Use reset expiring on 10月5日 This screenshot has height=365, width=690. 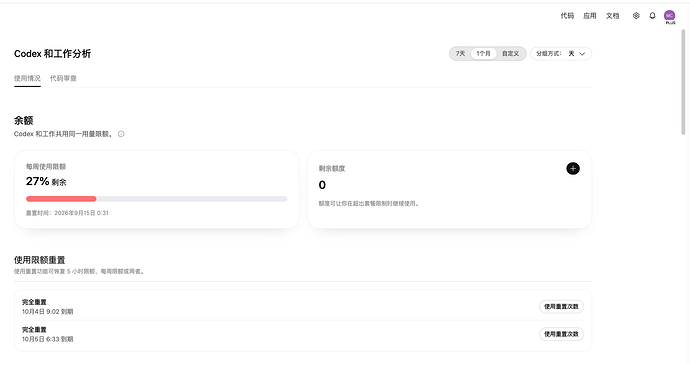(x=561, y=334)
